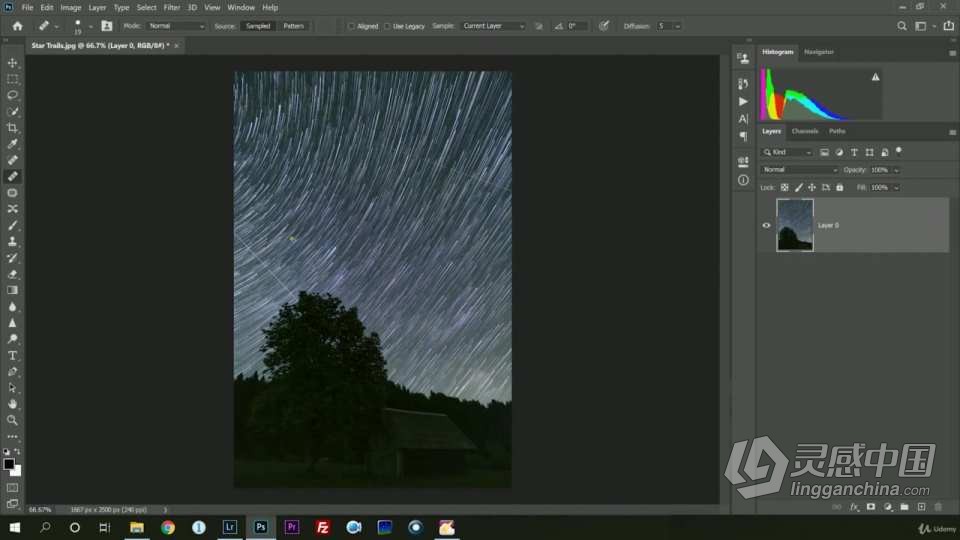Viewport: 960px width, 540px height.
Task: Open the Select menu
Action: point(146,7)
